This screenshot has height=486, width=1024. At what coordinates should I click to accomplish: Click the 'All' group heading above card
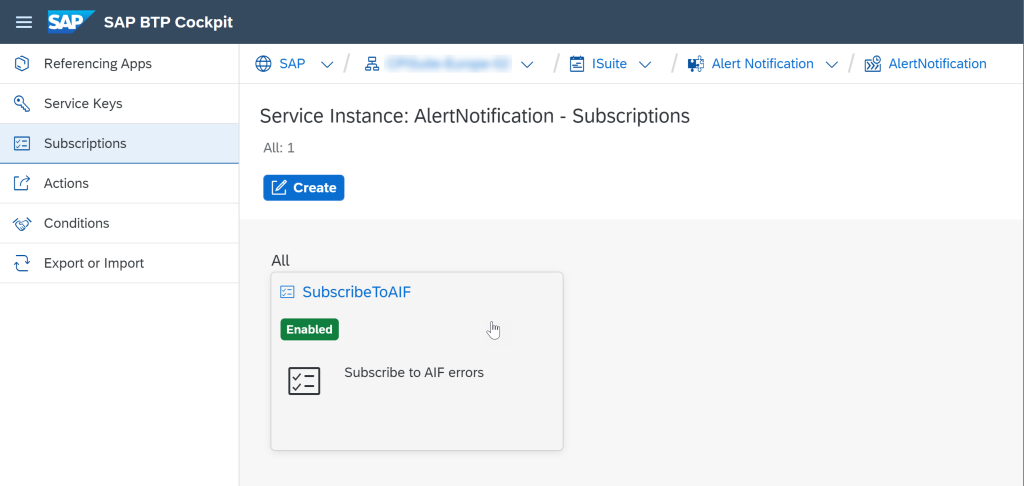(280, 261)
